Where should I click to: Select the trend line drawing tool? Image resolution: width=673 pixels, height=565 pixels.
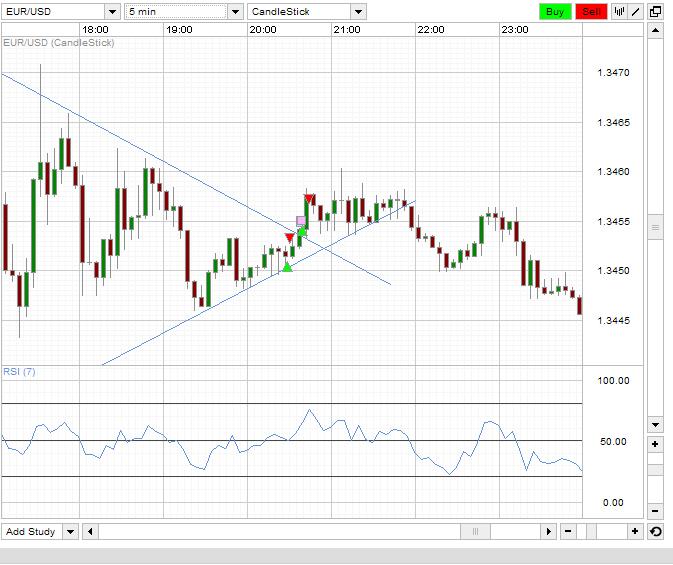(x=636, y=12)
